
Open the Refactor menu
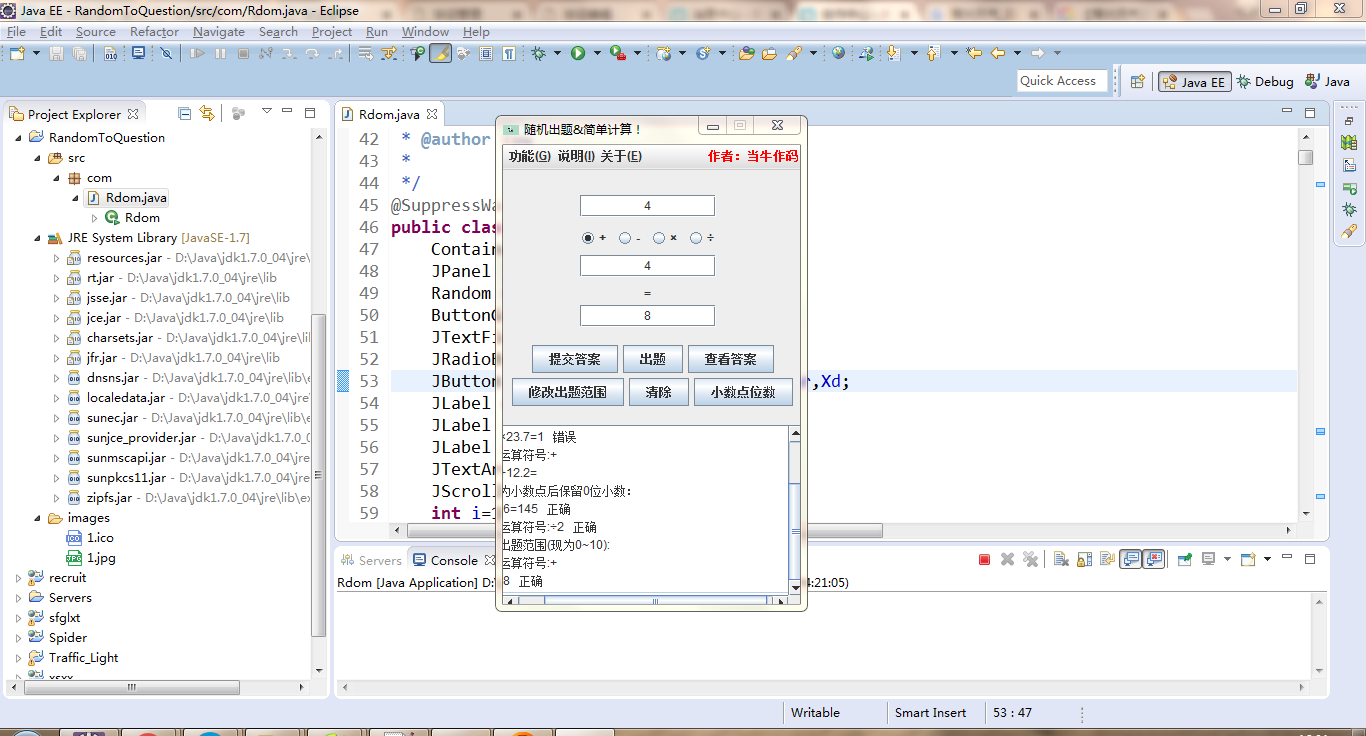(x=154, y=31)
